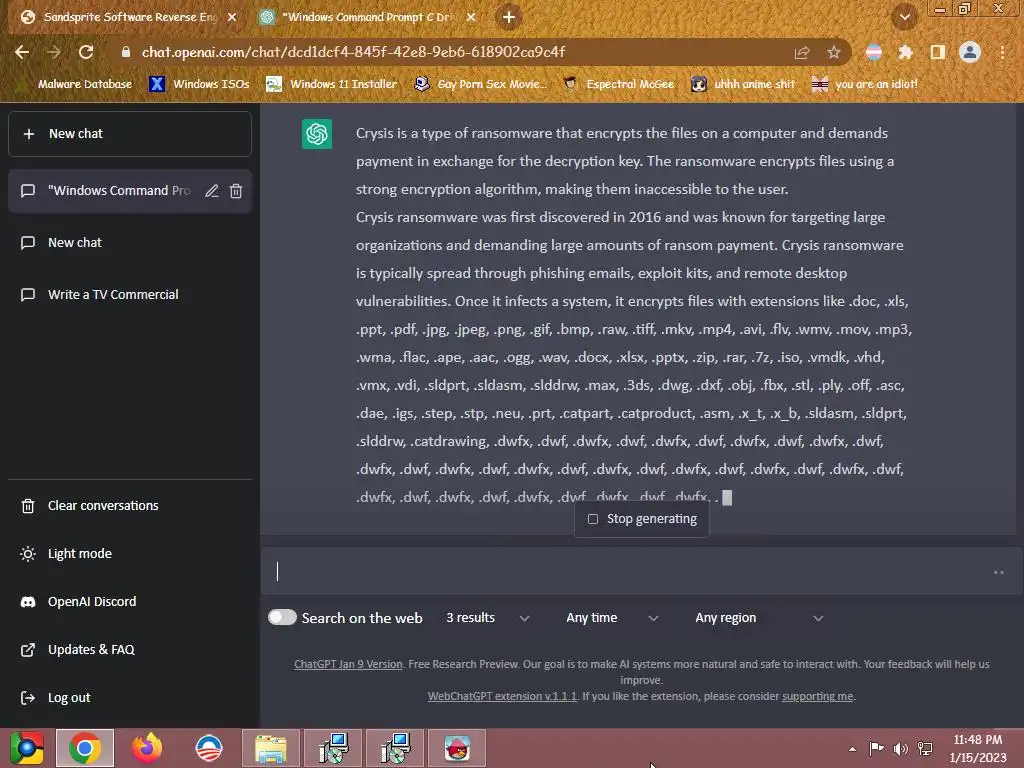The width and height of the screenshot is (1024, 768).
Task: Open the extensions puzzle icon
Action: point(905,52)
